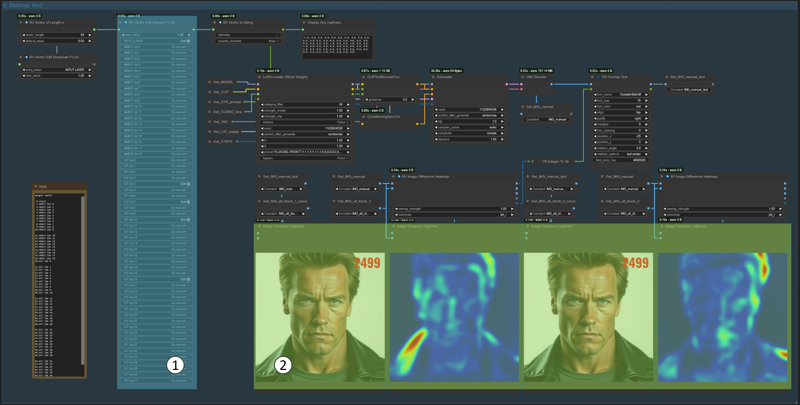Click the Get_STR_prompt node
Viewport: 800px width, 405px height.
(x=225, y=102)
